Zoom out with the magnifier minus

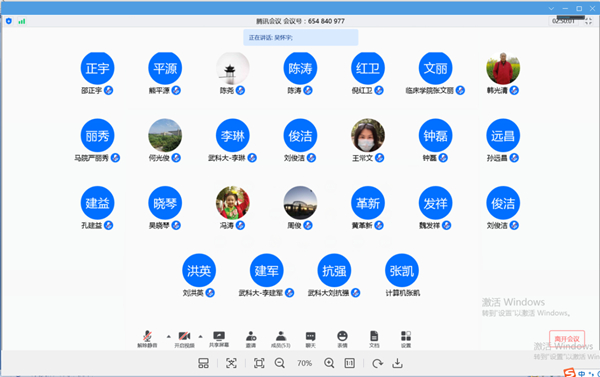click(280, 363)
